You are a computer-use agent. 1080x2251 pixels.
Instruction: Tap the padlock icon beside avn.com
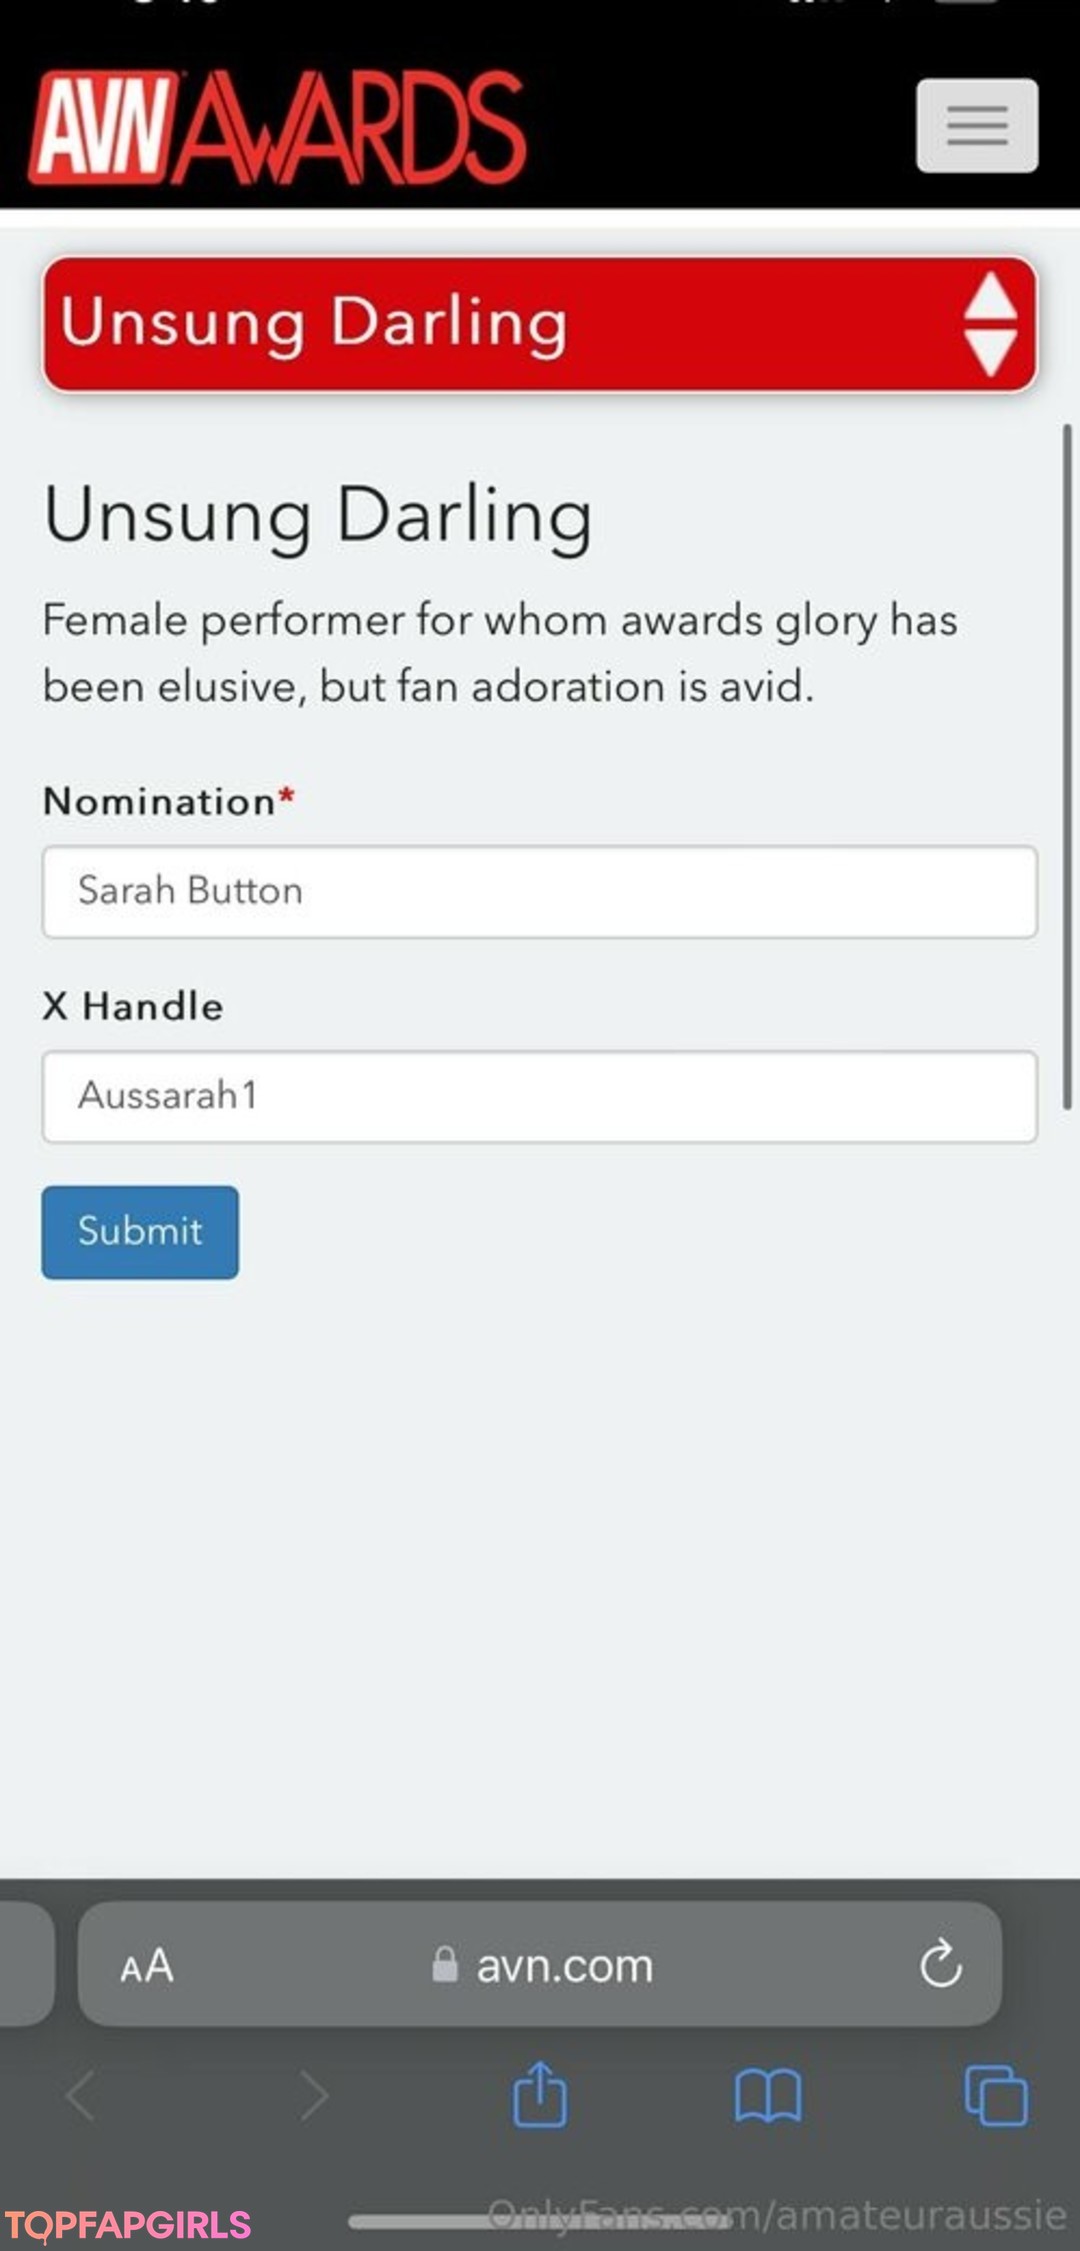tap(444, 1964)
